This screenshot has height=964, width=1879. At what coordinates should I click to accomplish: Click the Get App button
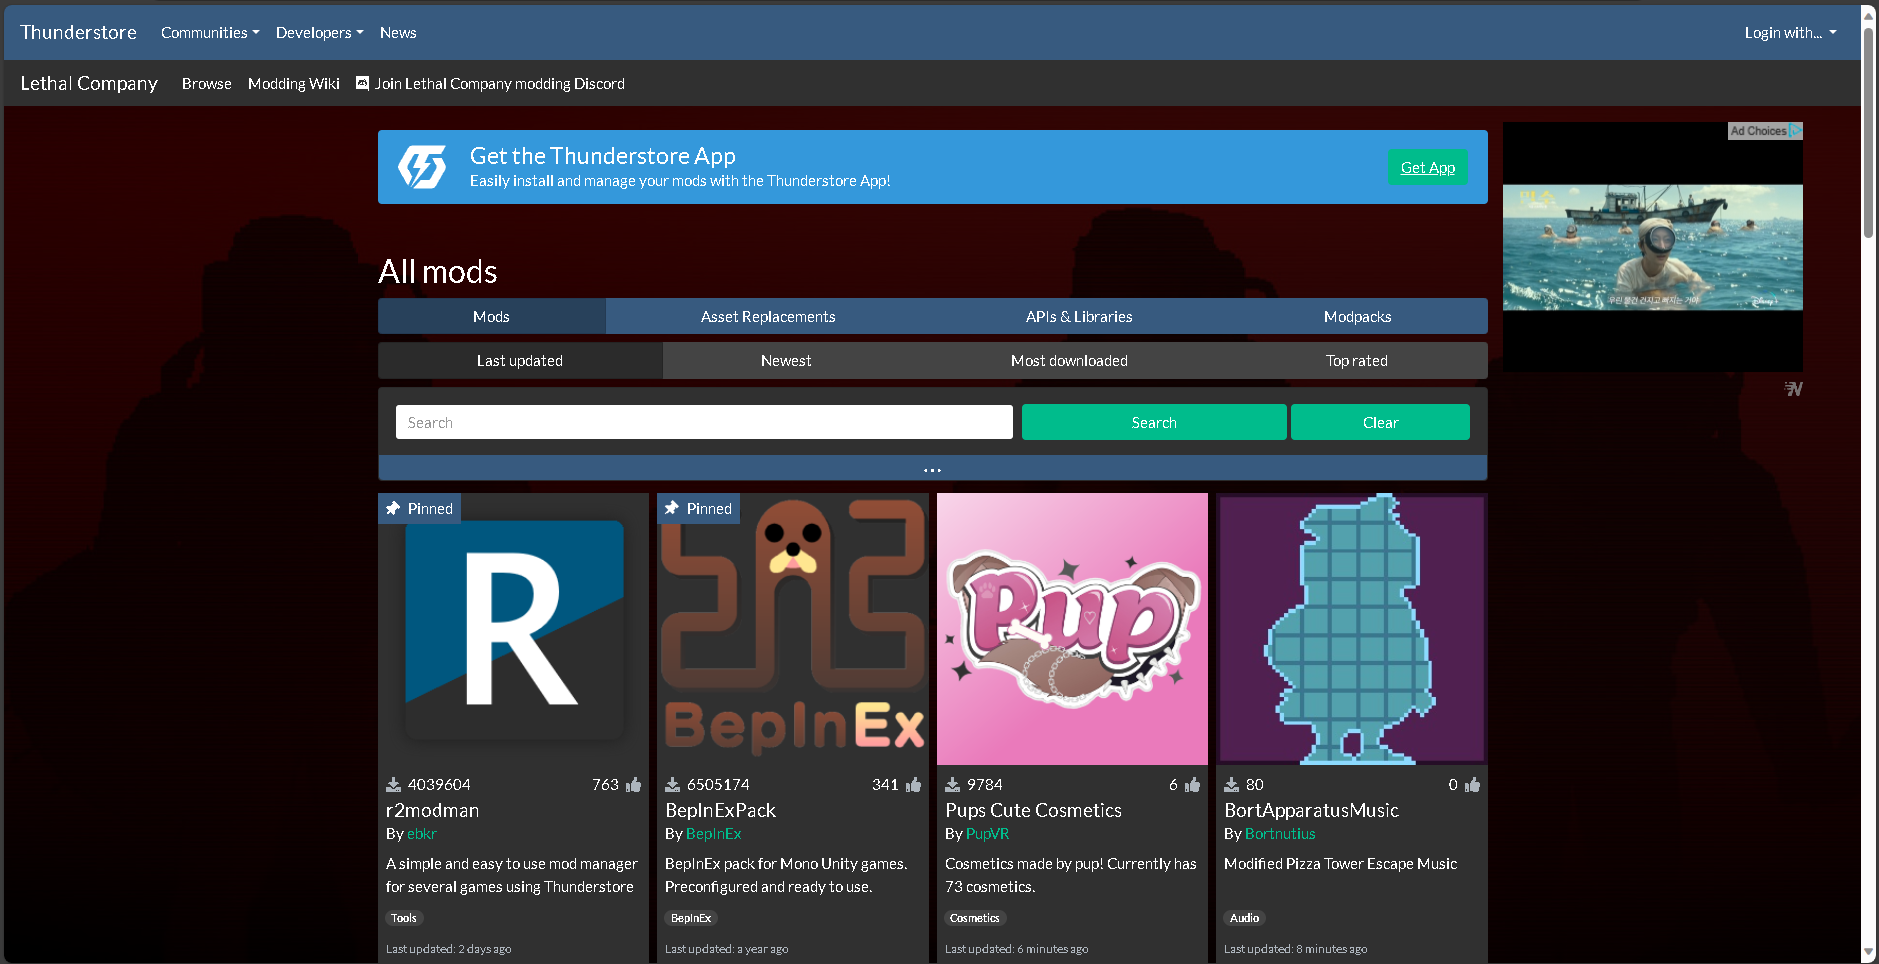[1427, 167]
